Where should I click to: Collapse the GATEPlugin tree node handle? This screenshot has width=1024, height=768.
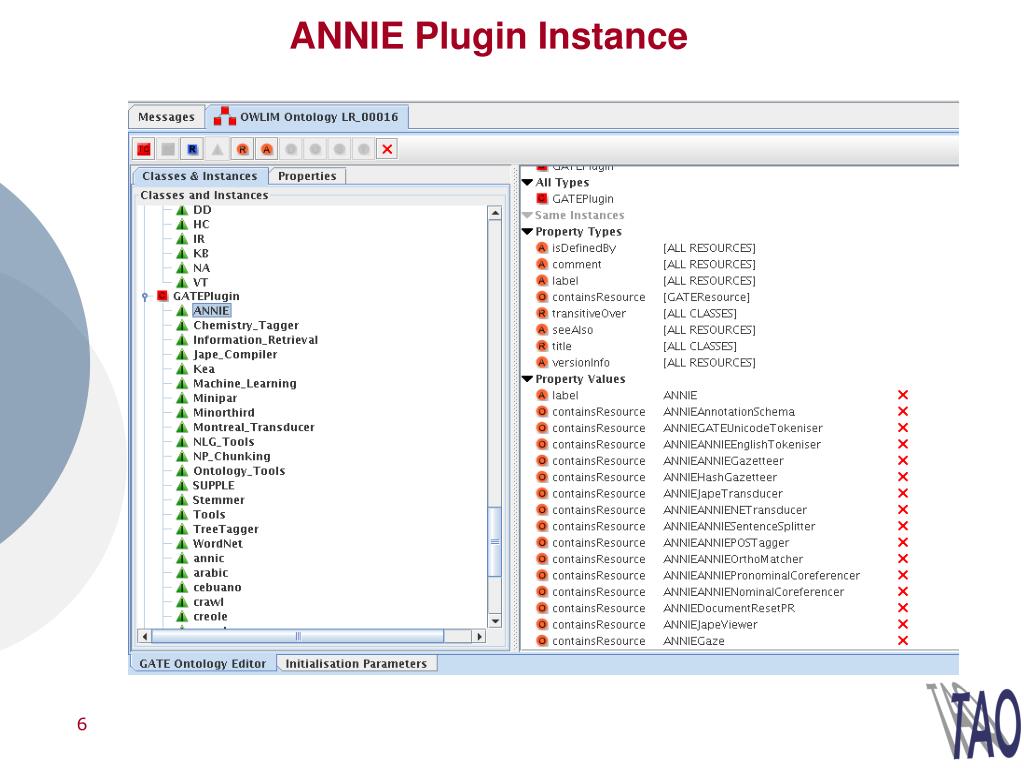coord(145,296)
